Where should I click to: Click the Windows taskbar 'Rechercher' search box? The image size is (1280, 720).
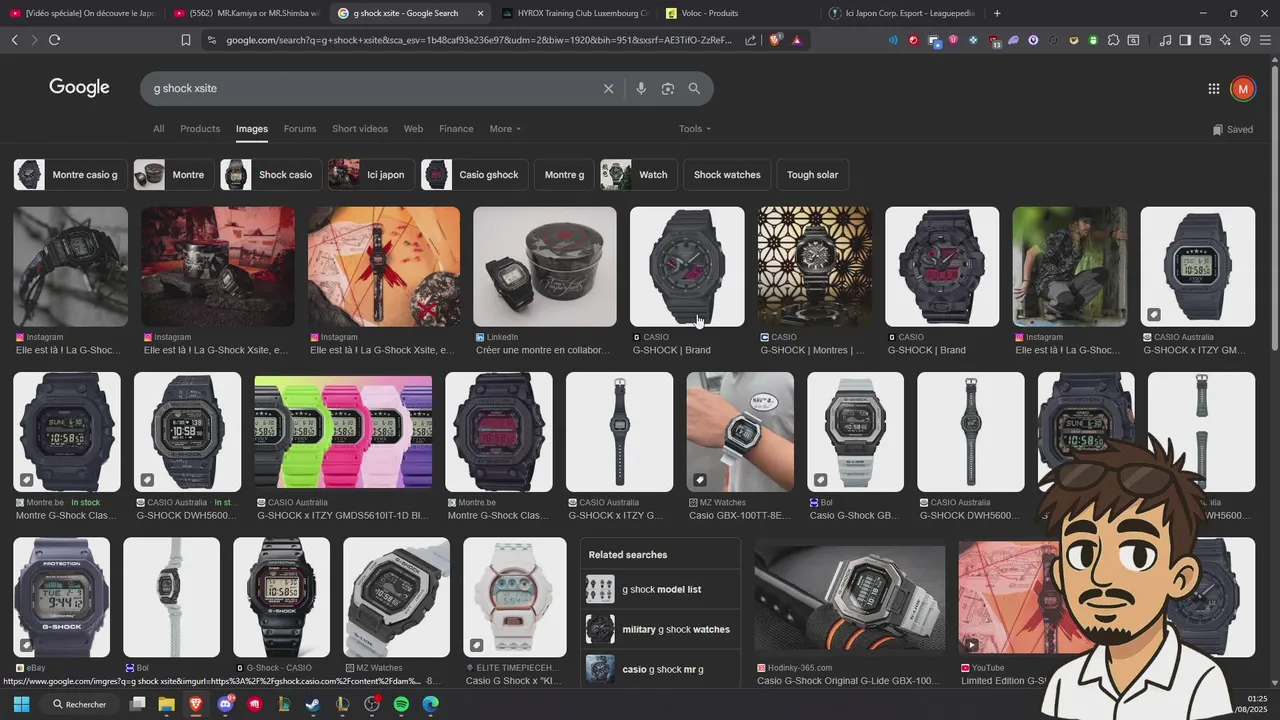tap(80, 704)
